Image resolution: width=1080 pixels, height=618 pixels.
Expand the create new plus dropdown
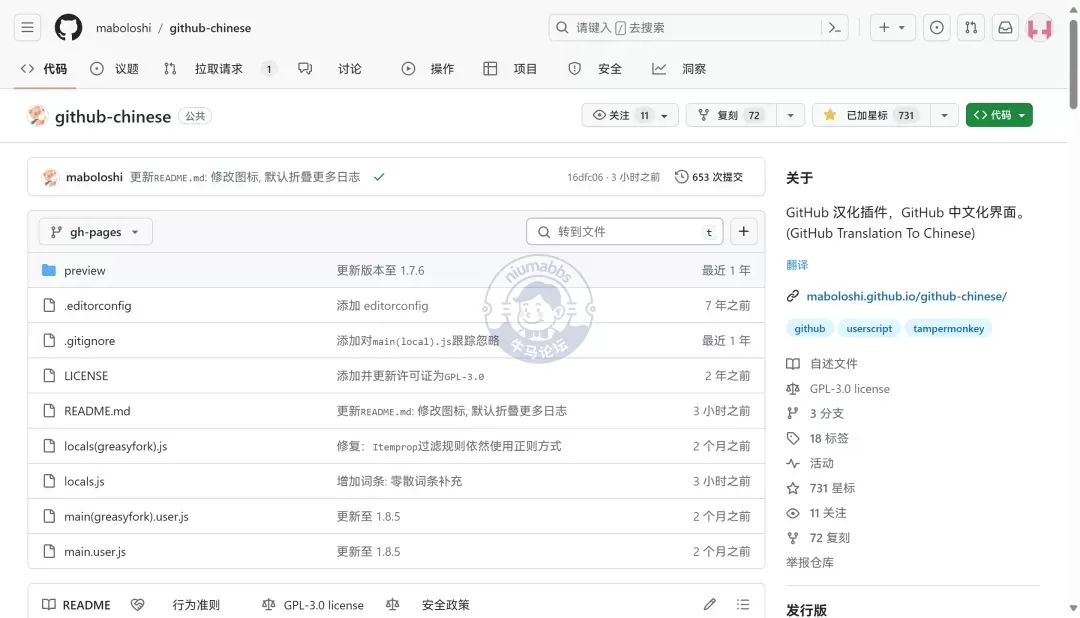[x=893, y=28]
